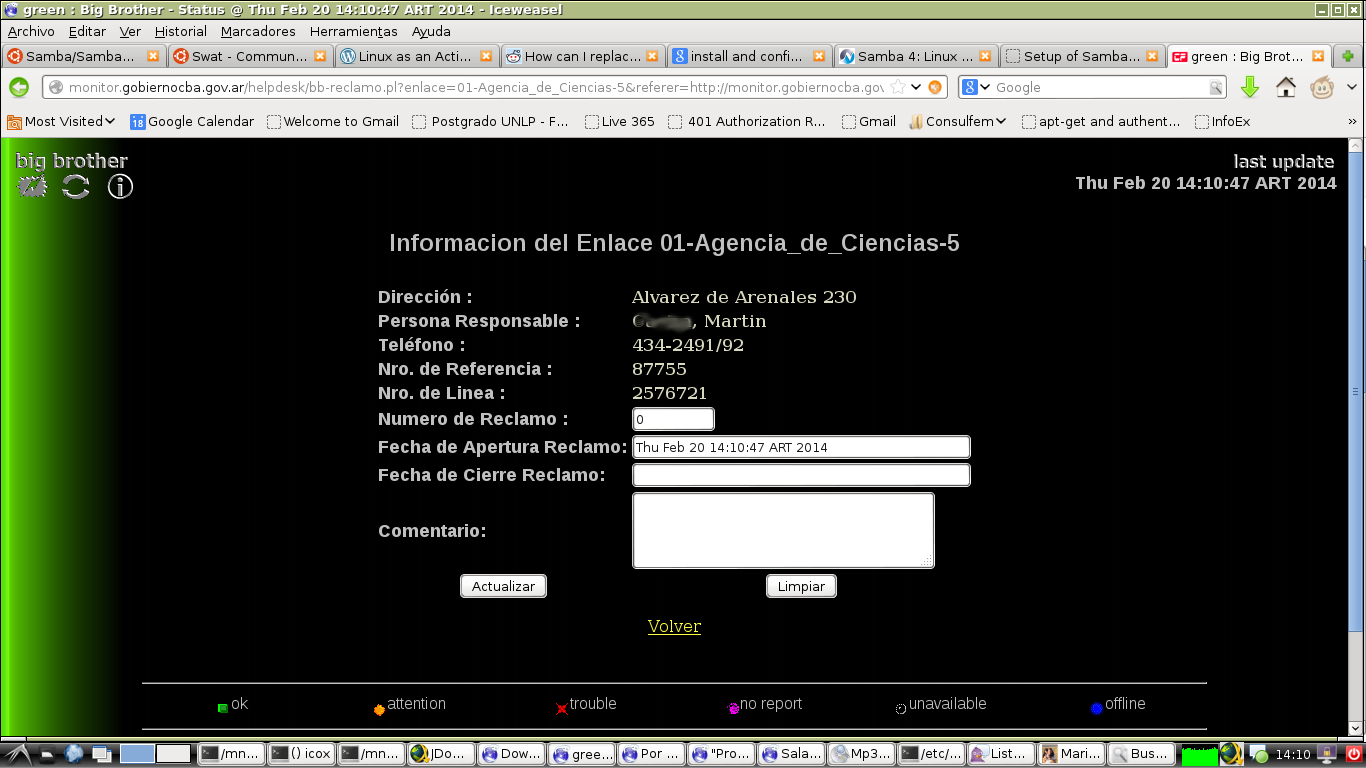Open the Ver menu

(x=130, y=31)
